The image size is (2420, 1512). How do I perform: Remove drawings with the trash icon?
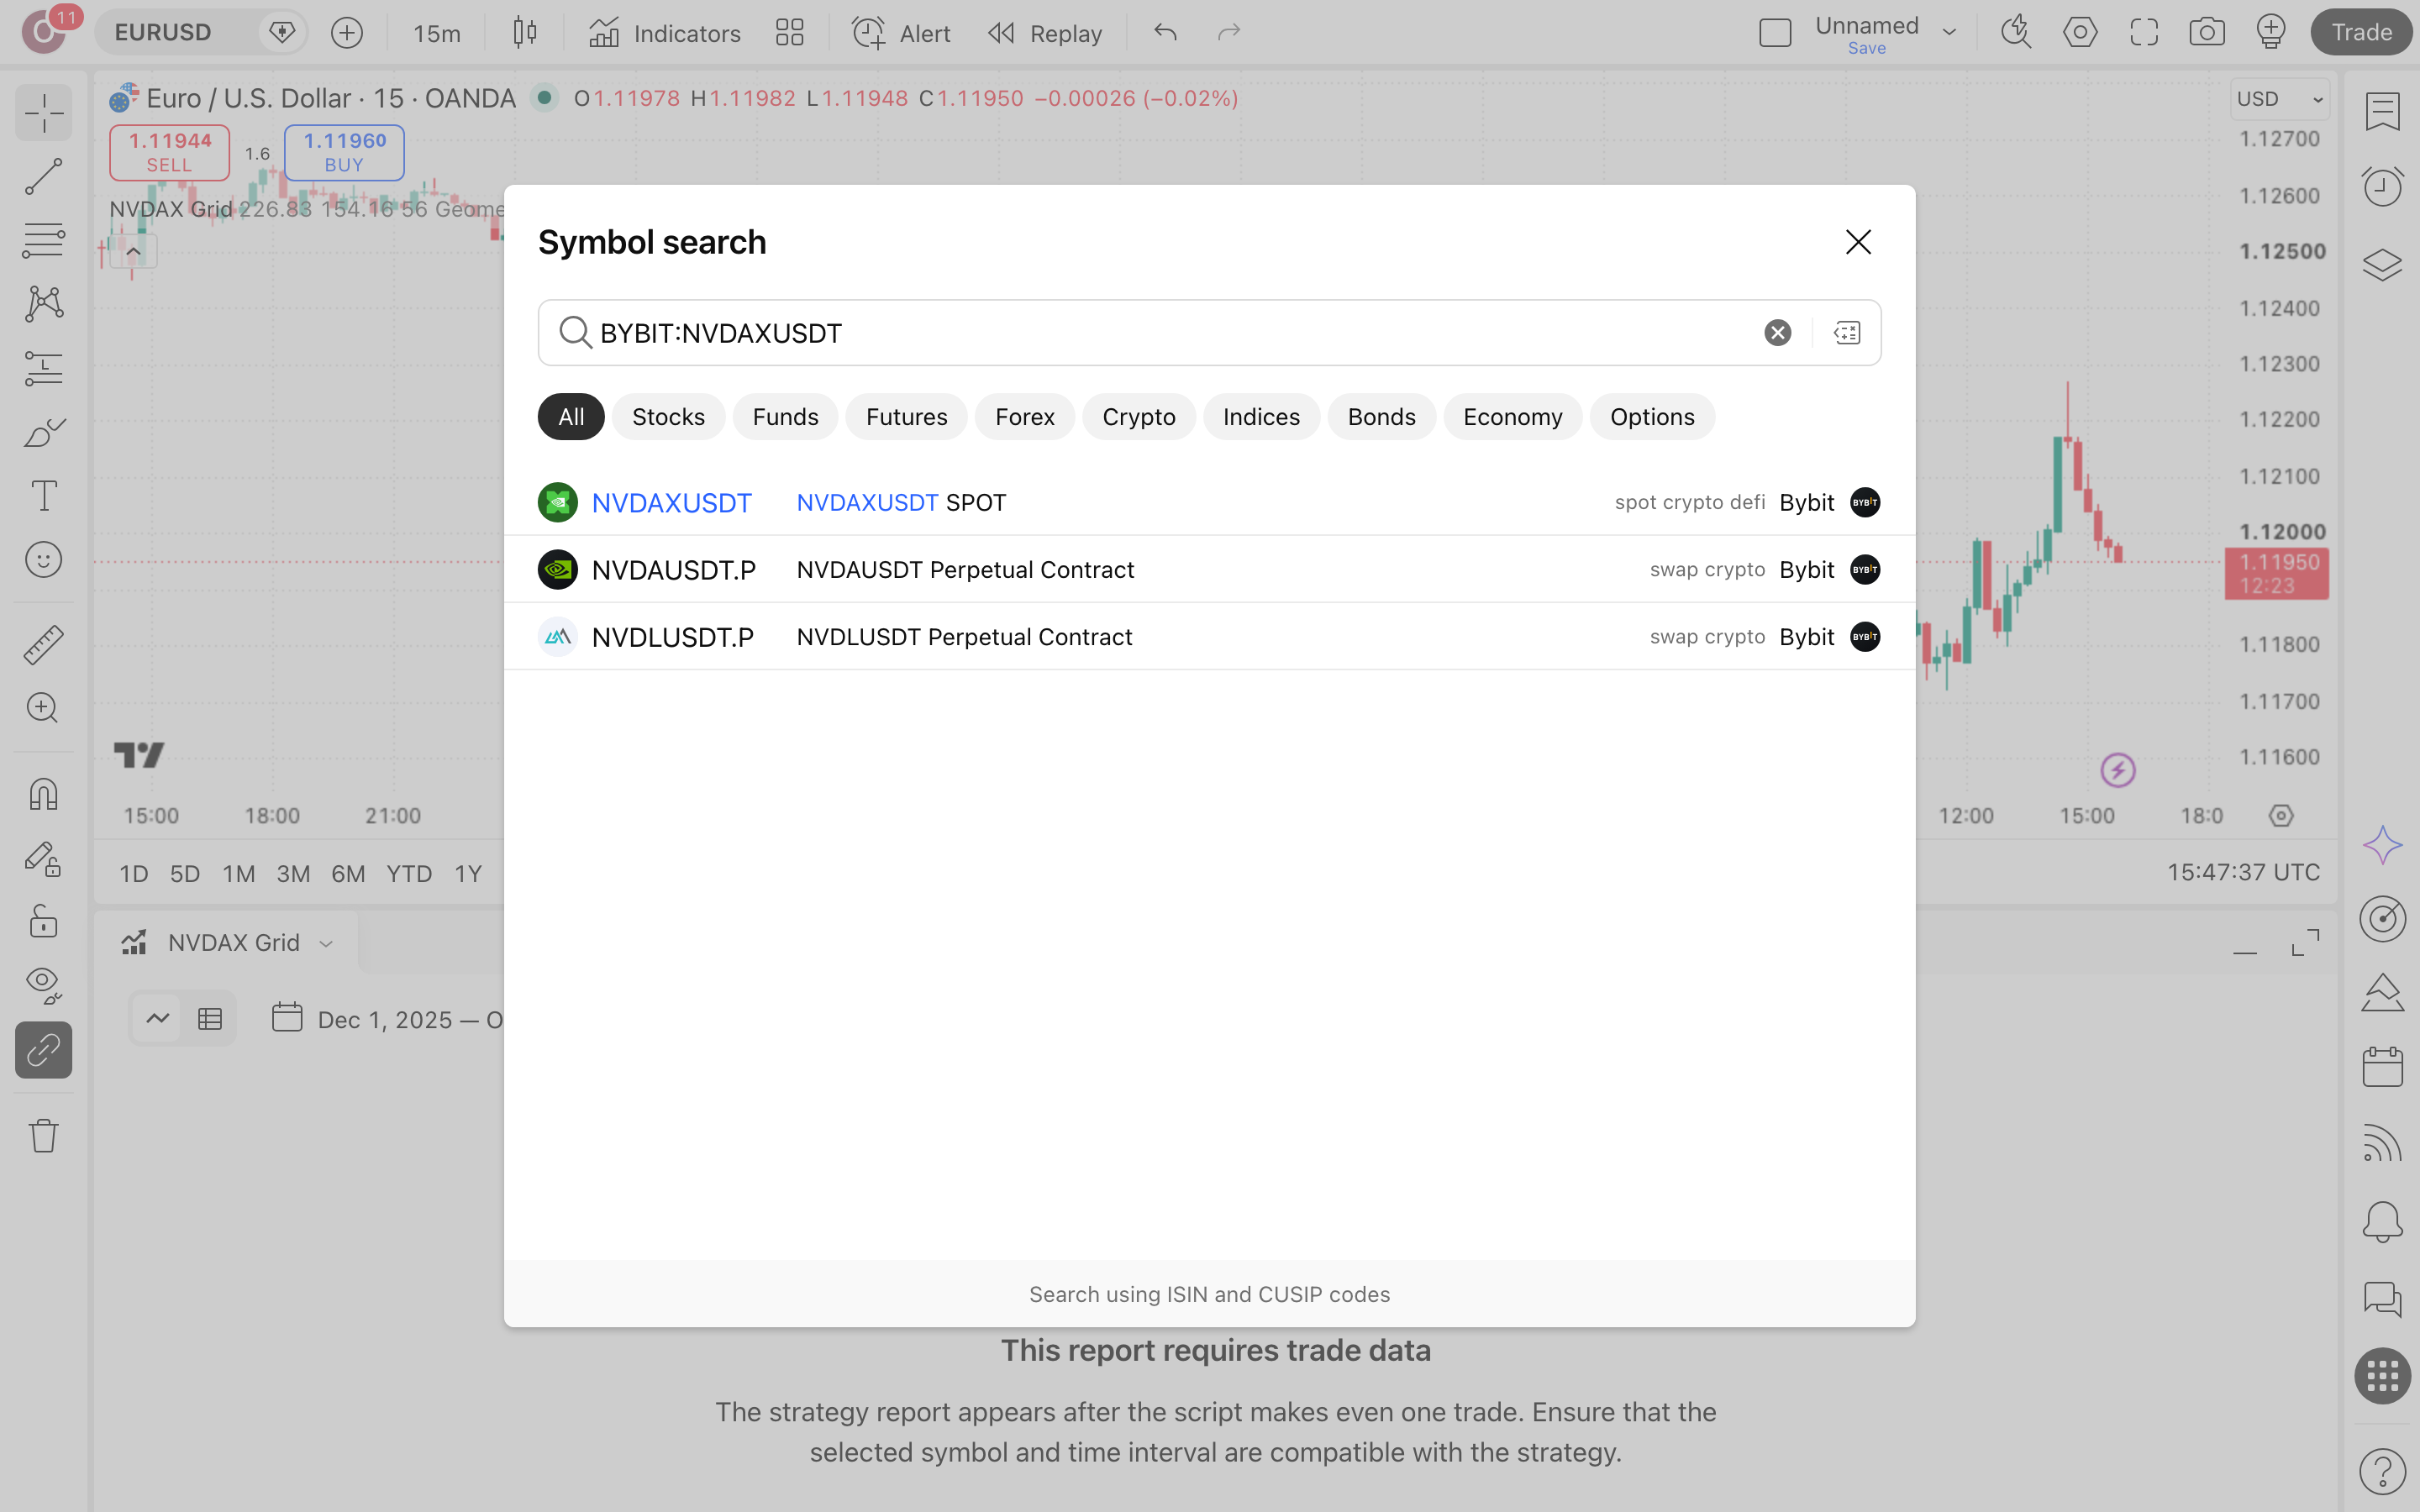coord(43,1135)
